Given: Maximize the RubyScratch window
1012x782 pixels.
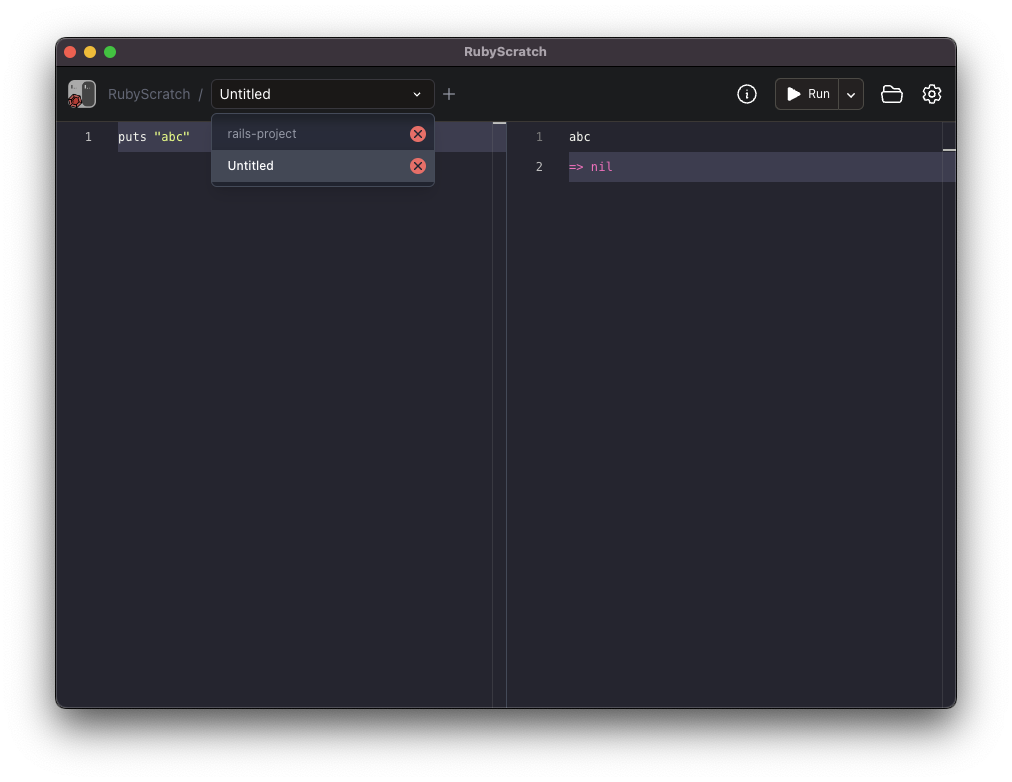Looking at the screenshot, I should [110, 52].
